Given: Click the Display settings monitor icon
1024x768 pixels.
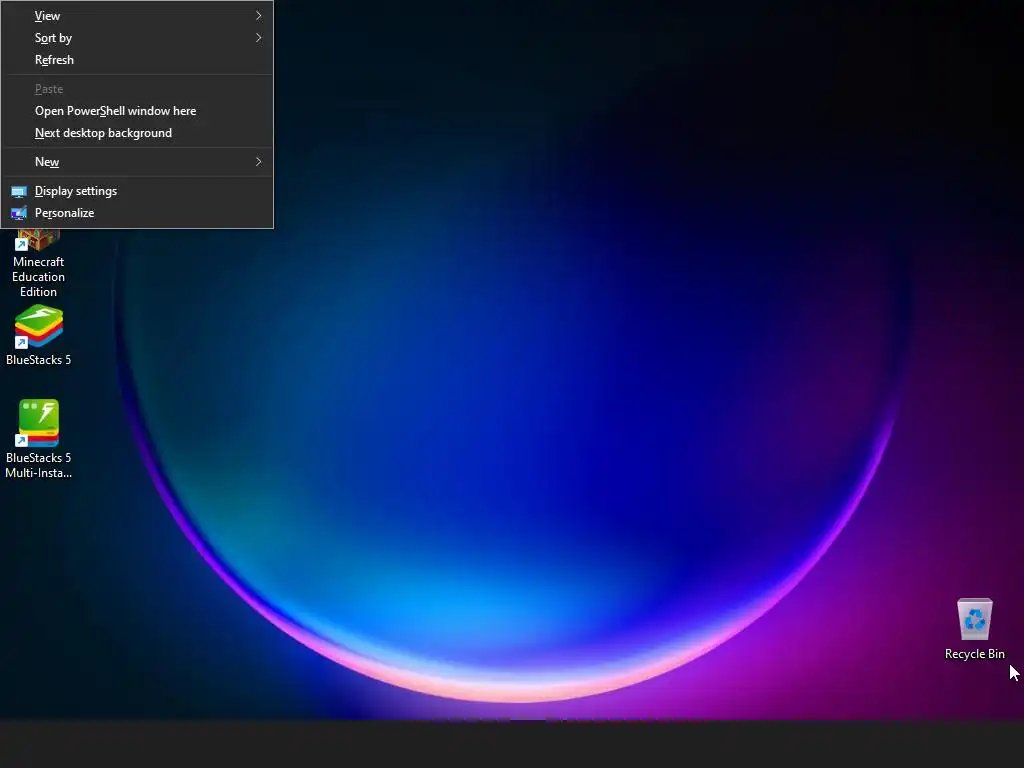Looking at the screenshot, I should click(x=19, y=192).
